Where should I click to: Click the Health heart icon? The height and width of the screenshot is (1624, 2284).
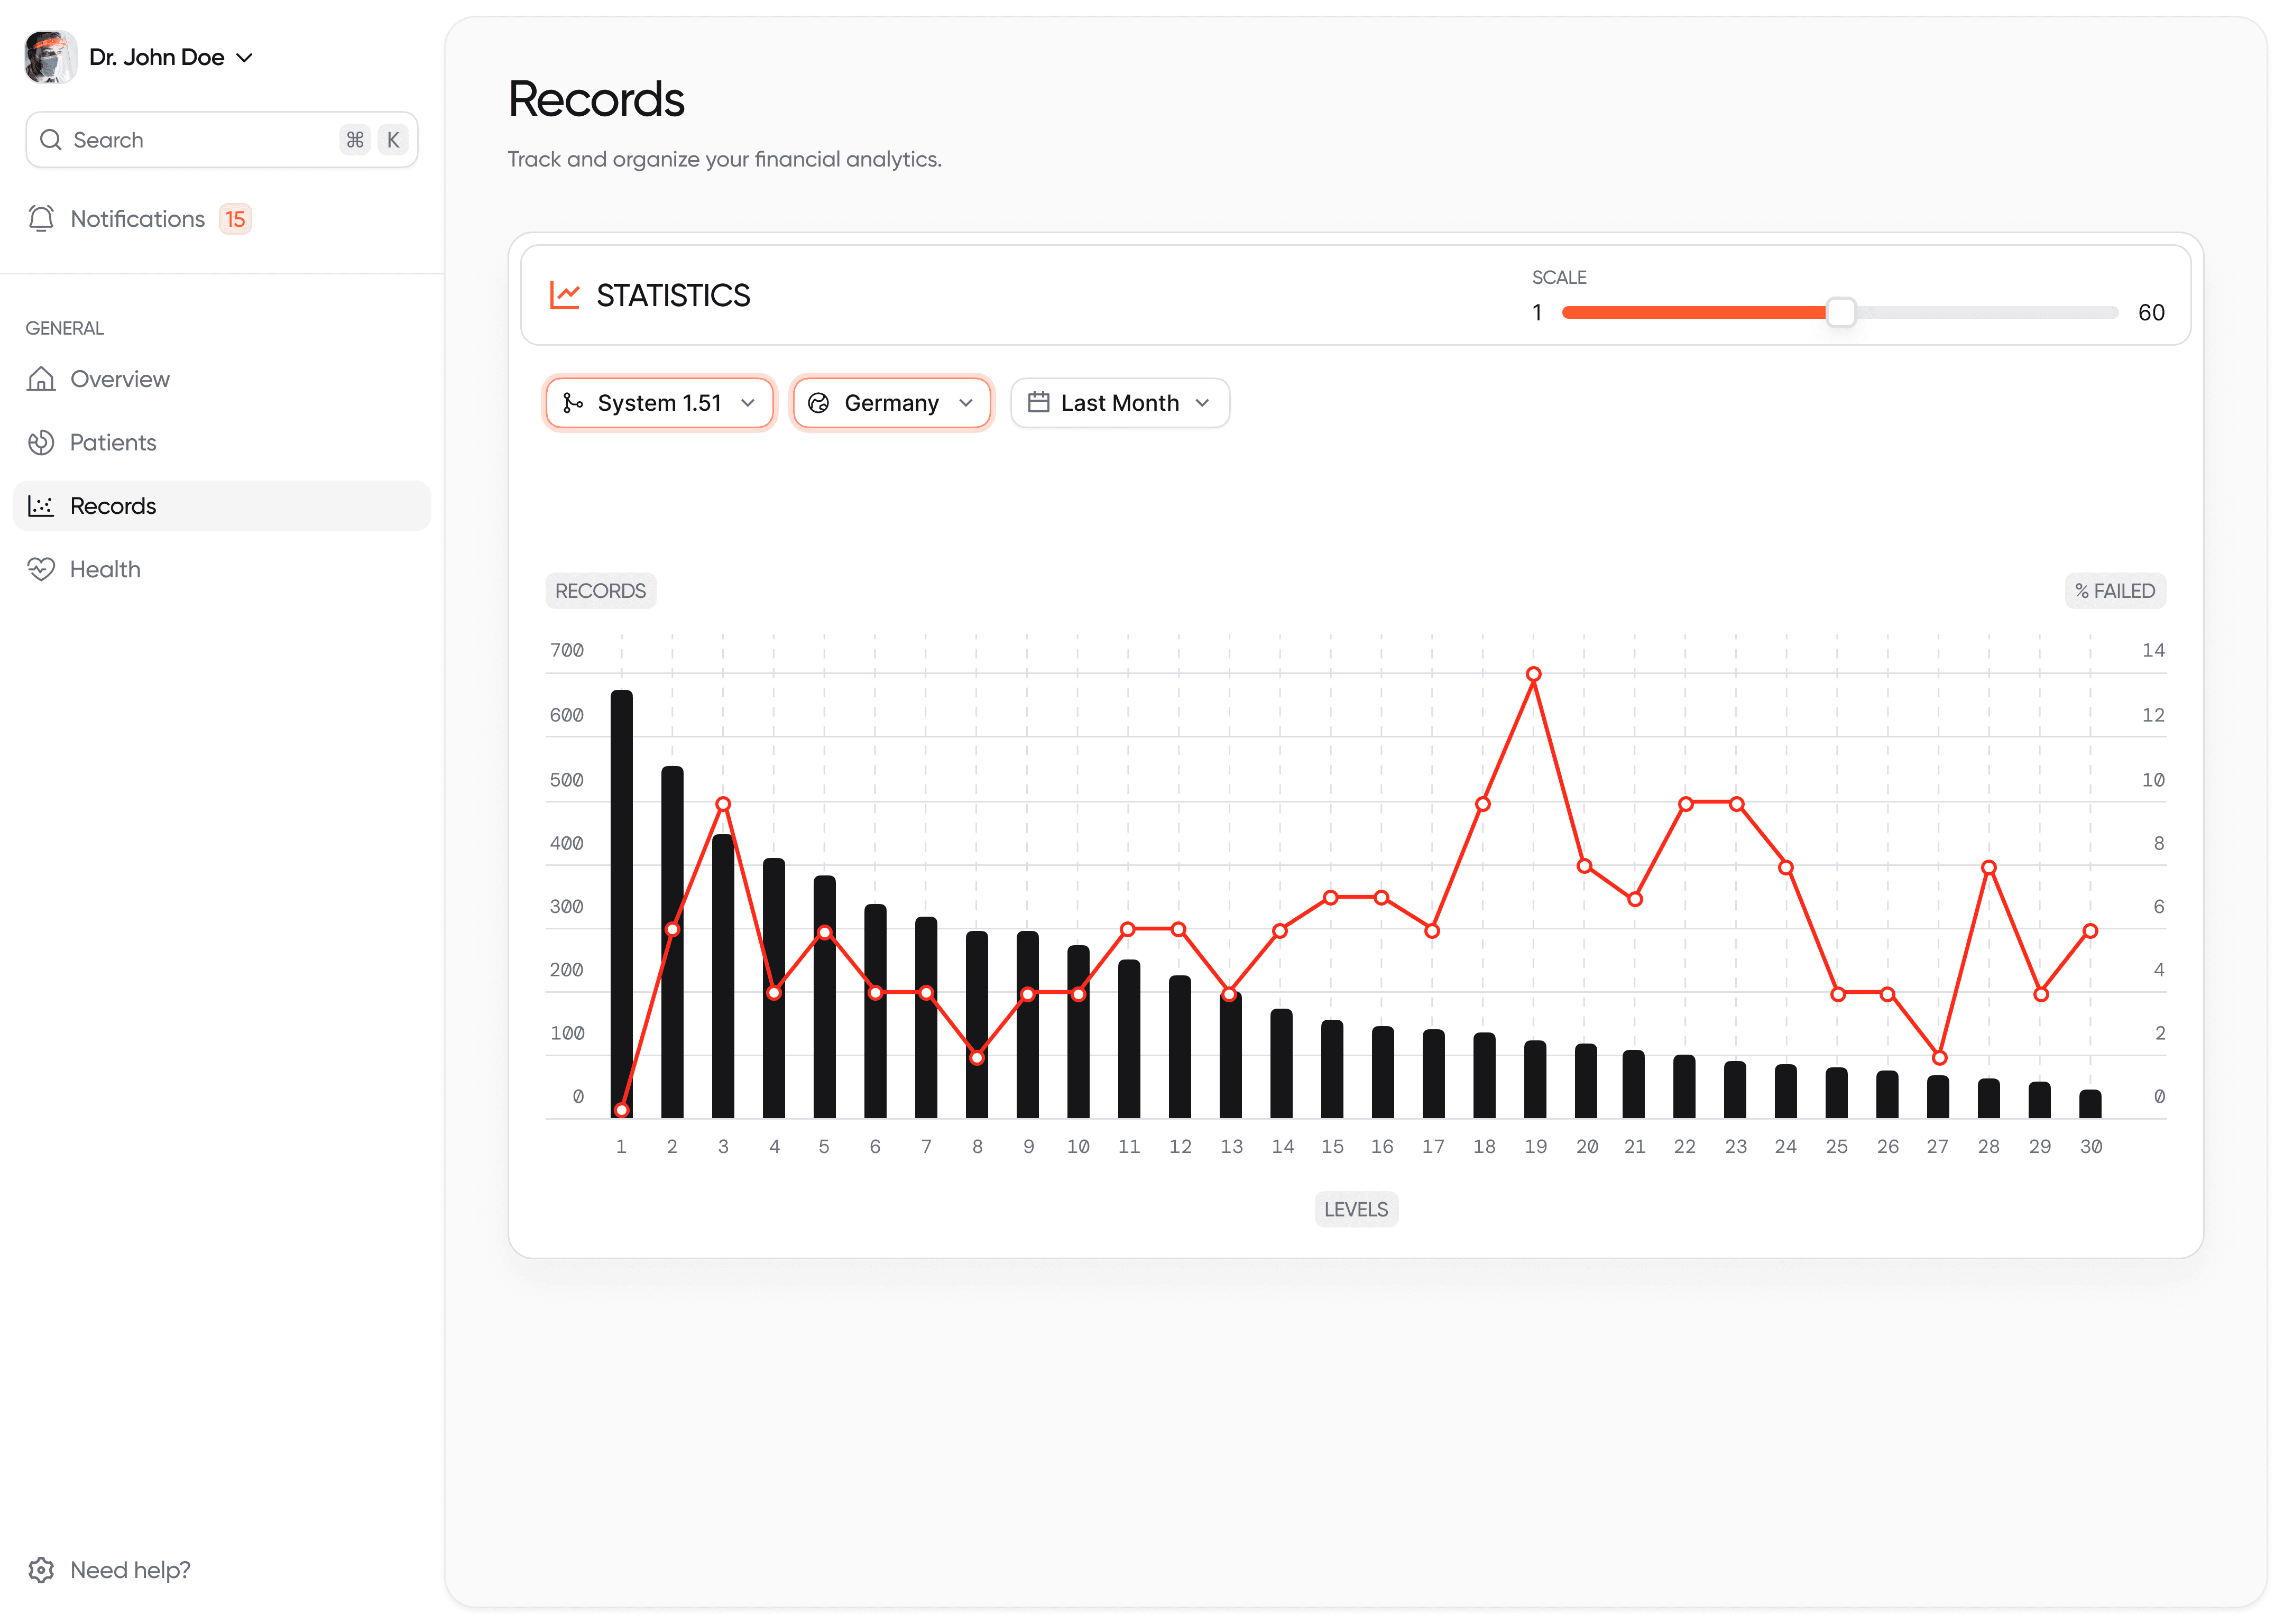[41, 569]
